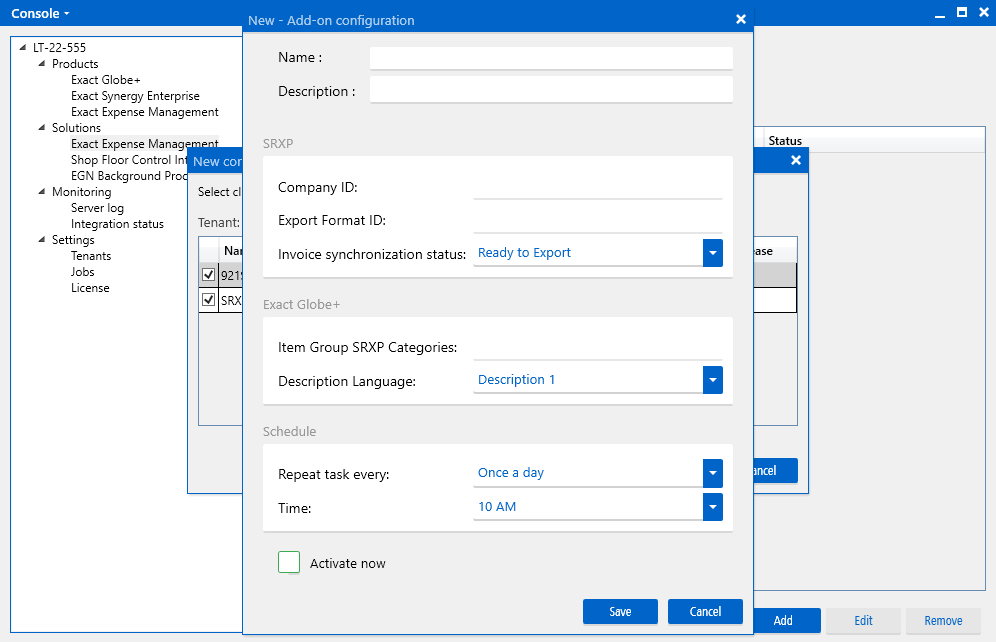Tick the Activate now checkbox
The image size is (996, 642).
click(289, 562)
